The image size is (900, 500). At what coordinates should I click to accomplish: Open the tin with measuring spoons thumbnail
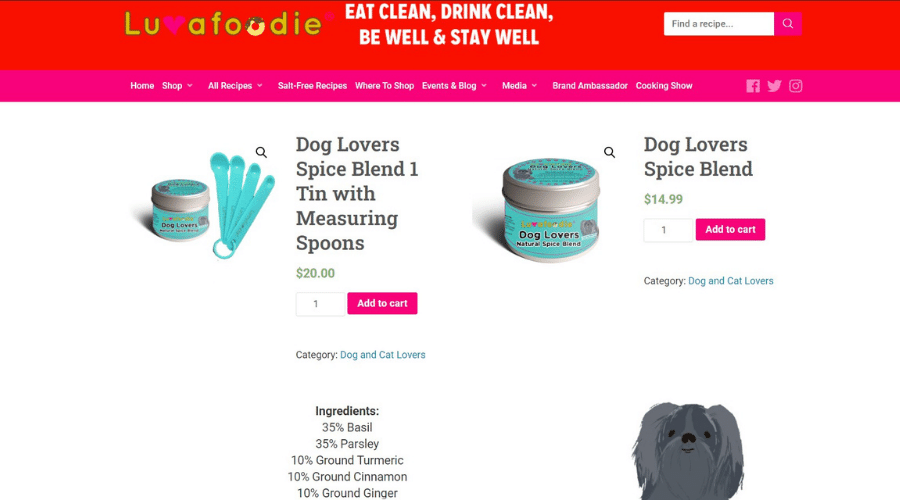(204, 204)
